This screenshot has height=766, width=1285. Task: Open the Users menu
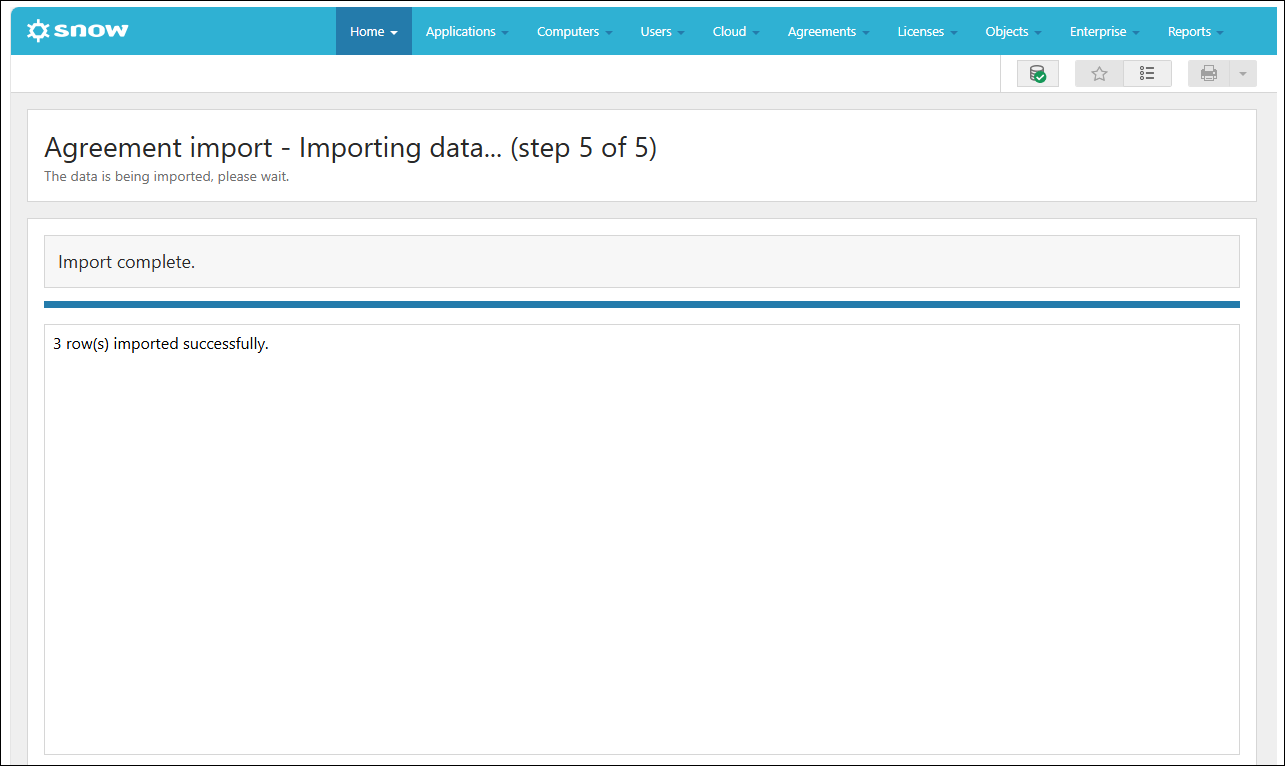663,31
